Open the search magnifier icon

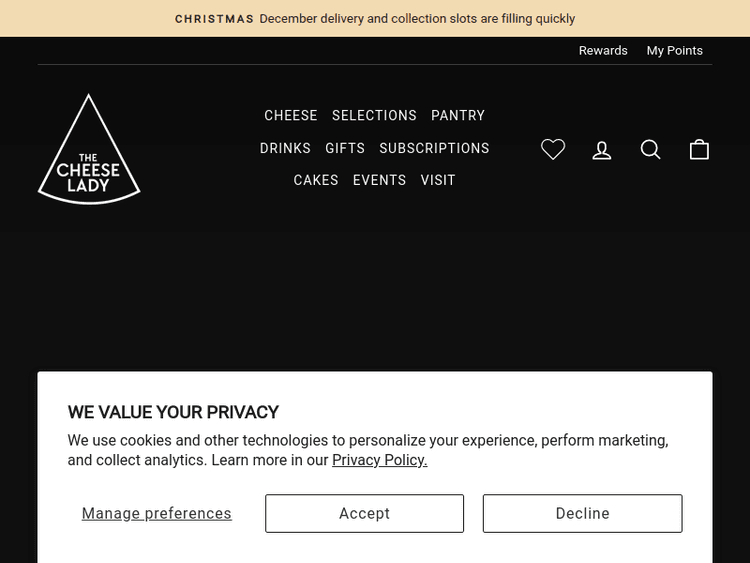[651, 149]
